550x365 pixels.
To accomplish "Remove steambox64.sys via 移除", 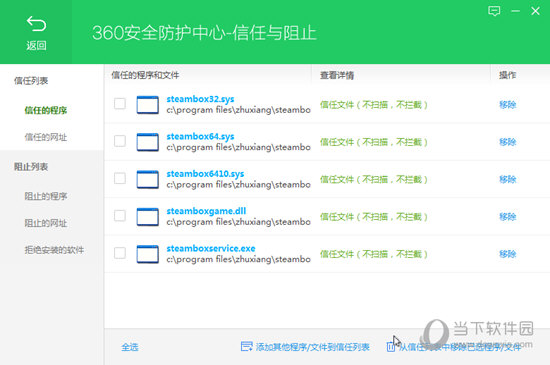I will (508, 142).
